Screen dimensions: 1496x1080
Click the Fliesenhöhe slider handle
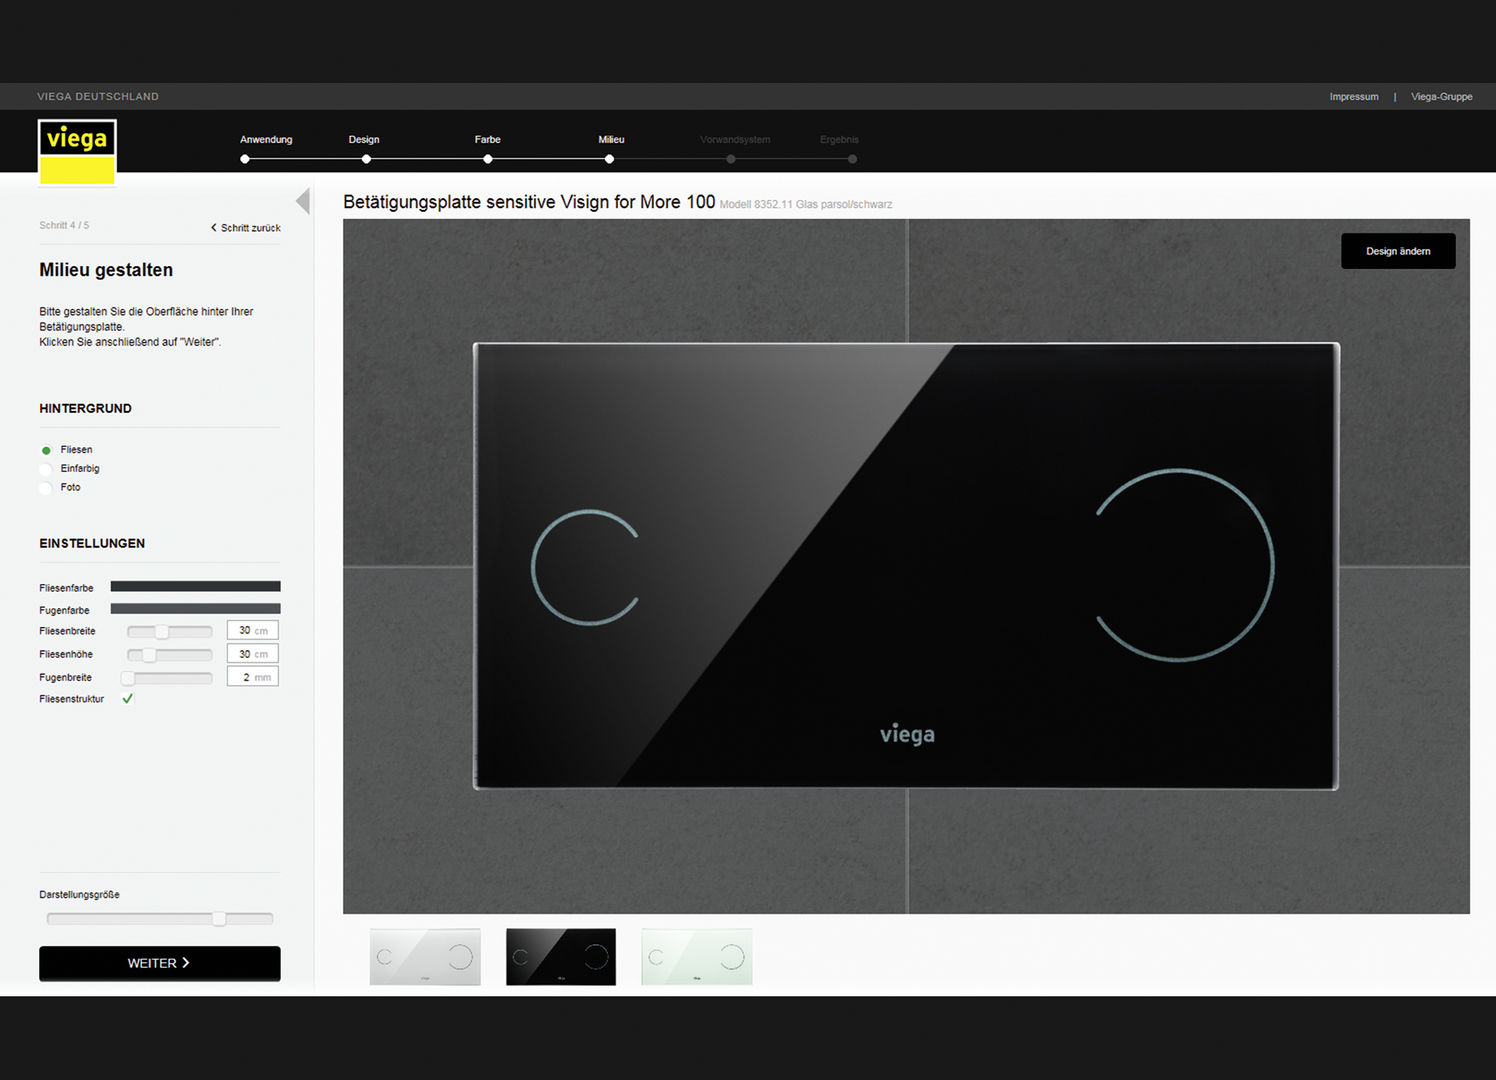tap(149, 655)
